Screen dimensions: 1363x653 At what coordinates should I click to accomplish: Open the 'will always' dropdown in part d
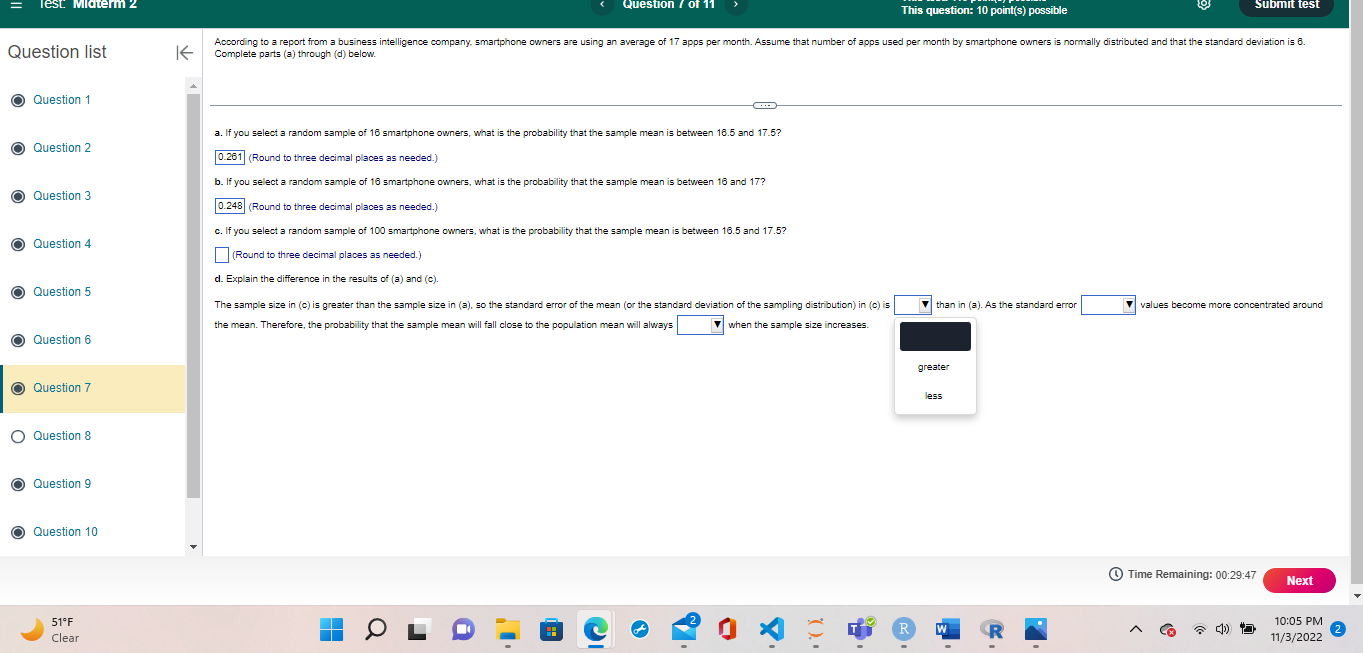click(x=700, y=323)
